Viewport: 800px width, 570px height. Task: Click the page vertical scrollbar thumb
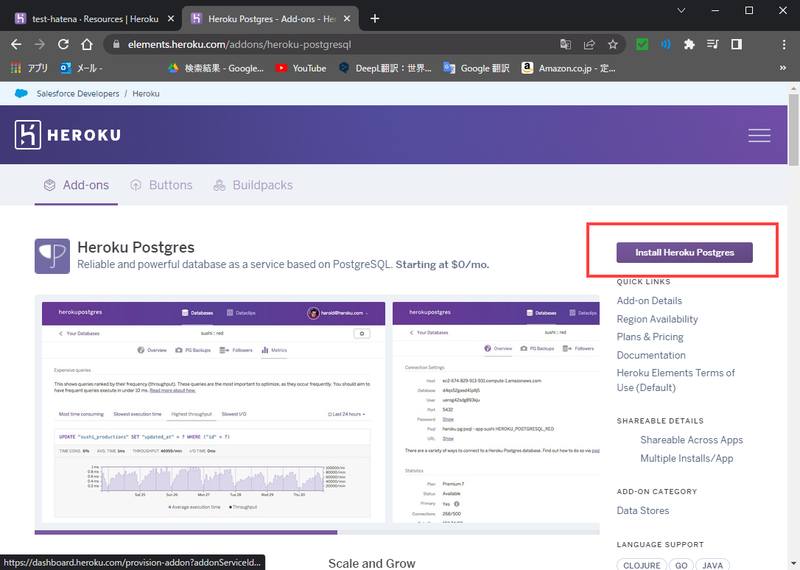[793, 129]
